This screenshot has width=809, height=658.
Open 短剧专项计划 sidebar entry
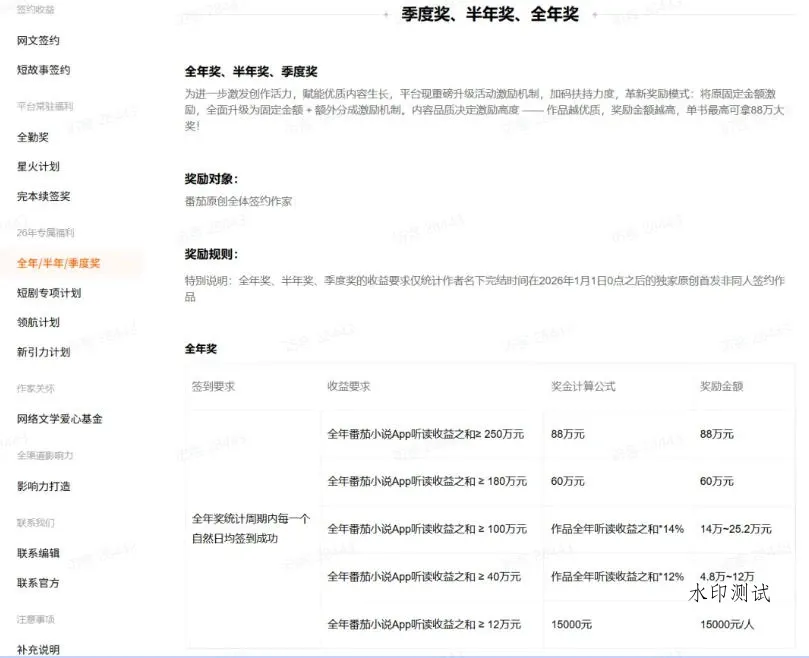(x=49, y=293)
